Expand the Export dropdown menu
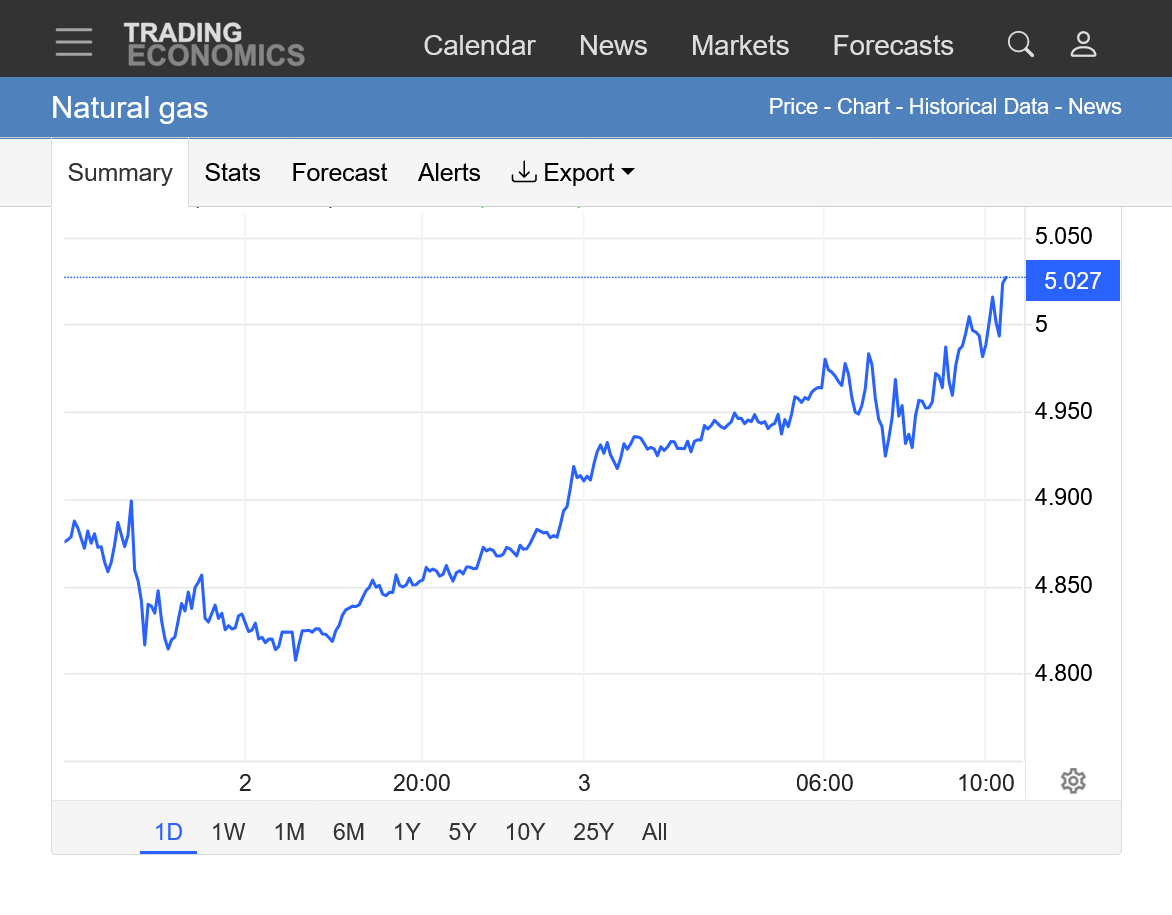The height and width of the screenshot is (915, 1172). pos(628,173)
